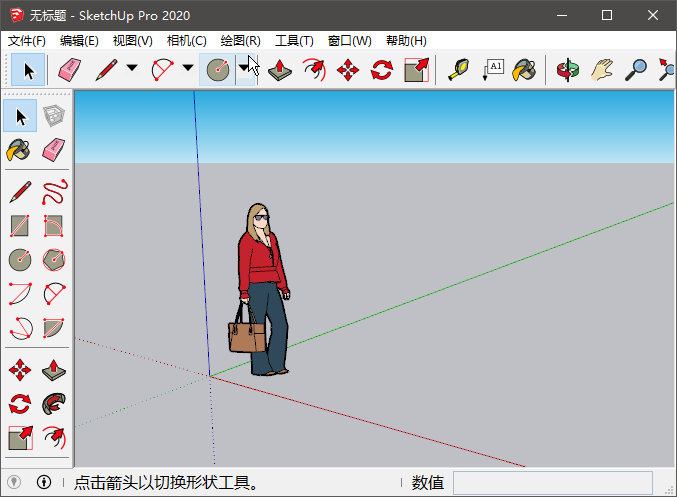Select the Arc tool in top toolbar
Screen dimensions: 677x497
(x=162, y=70)
